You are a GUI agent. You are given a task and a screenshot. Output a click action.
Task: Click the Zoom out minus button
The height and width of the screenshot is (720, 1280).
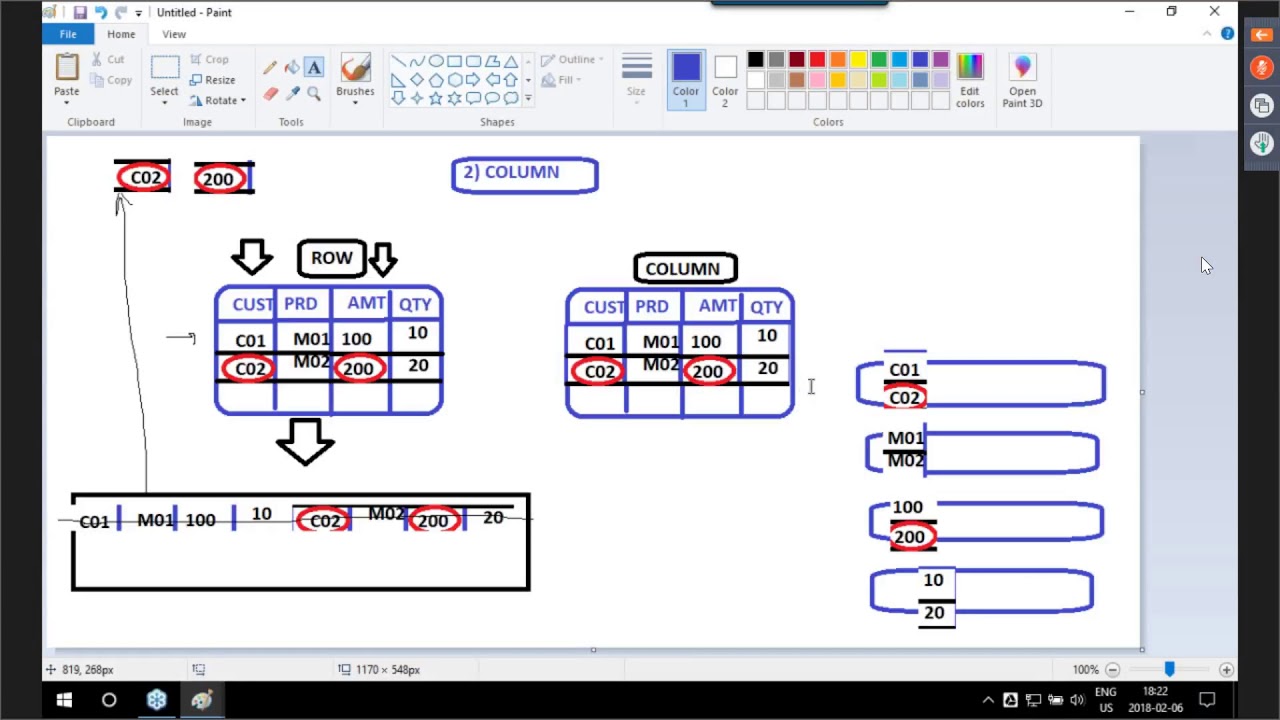1112,670
